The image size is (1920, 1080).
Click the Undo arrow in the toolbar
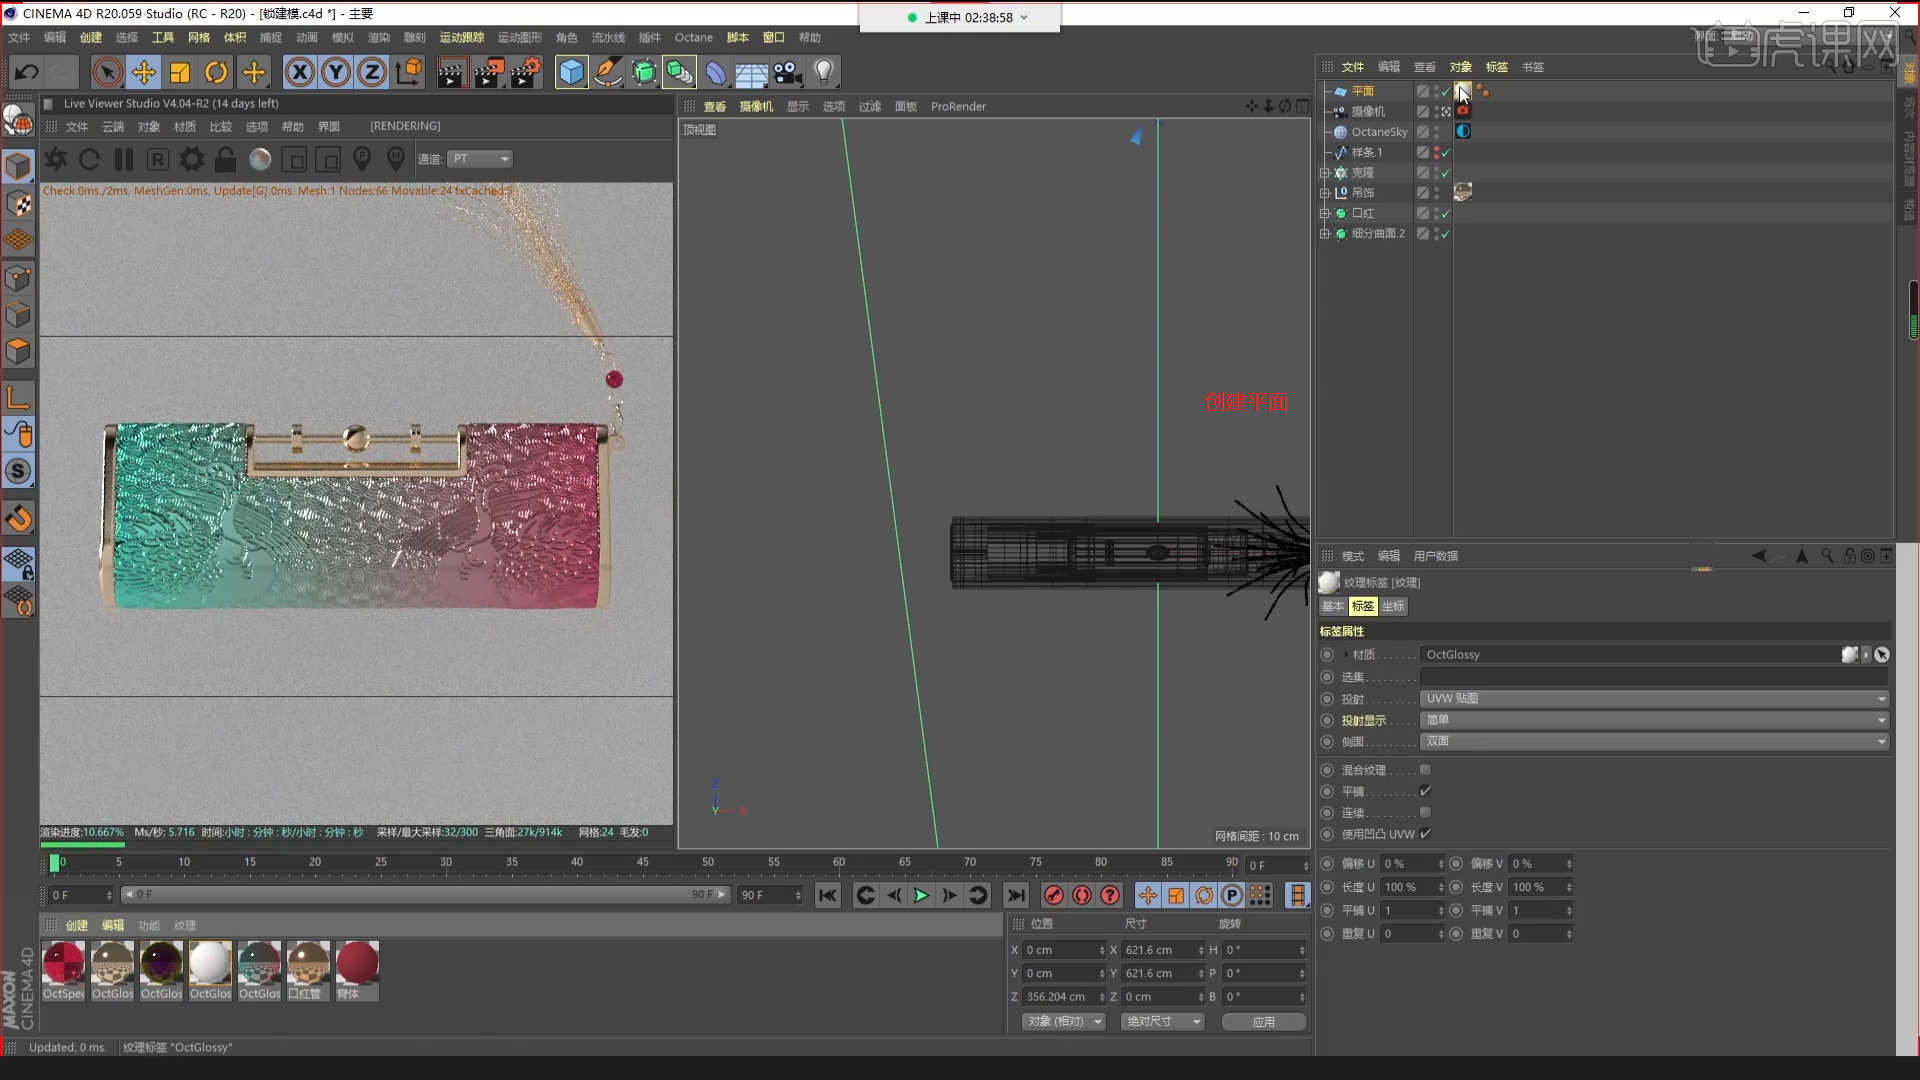pos(27,72)
